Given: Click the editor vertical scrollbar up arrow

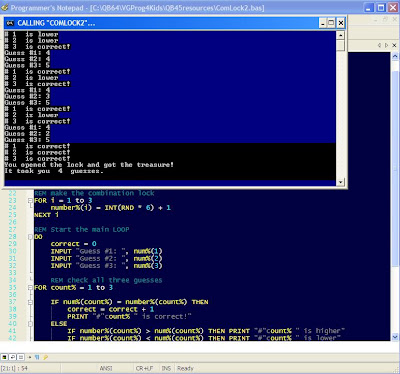Looking at the screenshot, I should tap(395, 56).
